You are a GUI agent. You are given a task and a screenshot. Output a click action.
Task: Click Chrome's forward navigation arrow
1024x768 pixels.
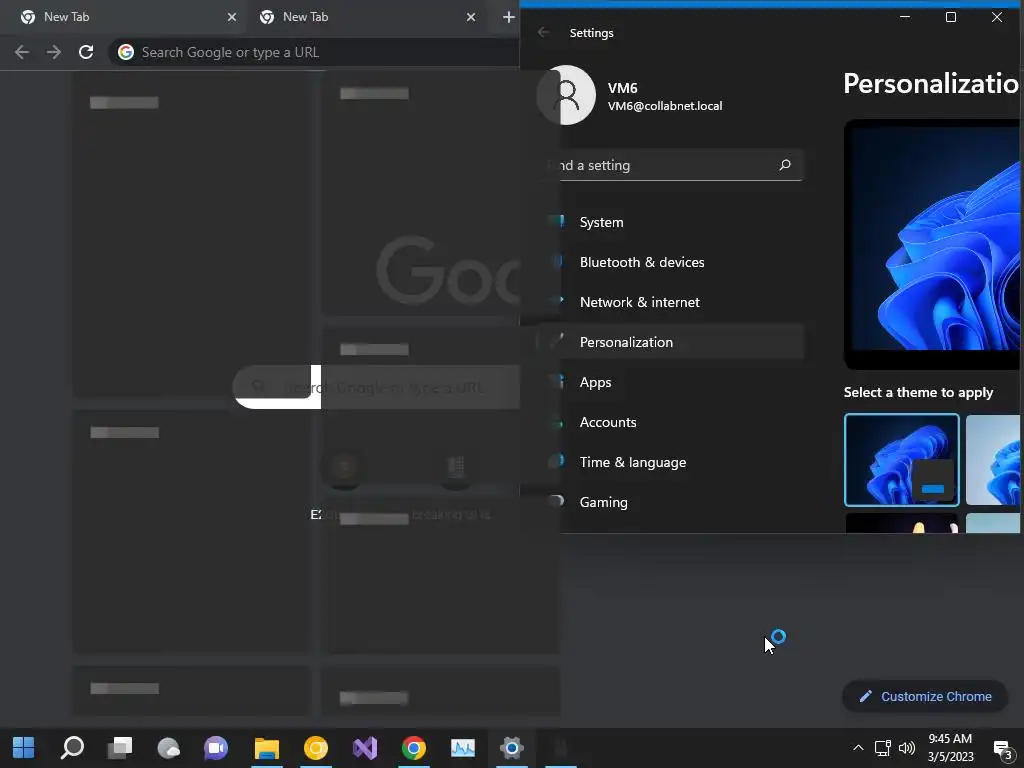click(54, 52)
